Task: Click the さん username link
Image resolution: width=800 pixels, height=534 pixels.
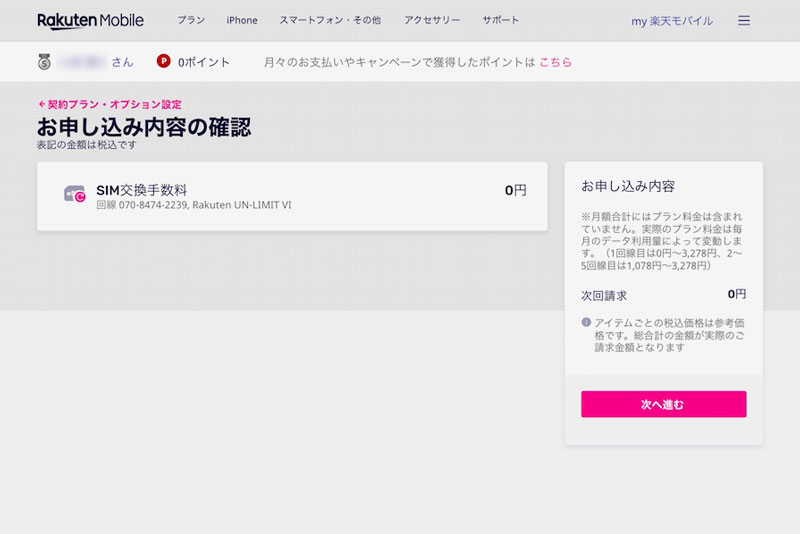Action: tap(122, 62)
